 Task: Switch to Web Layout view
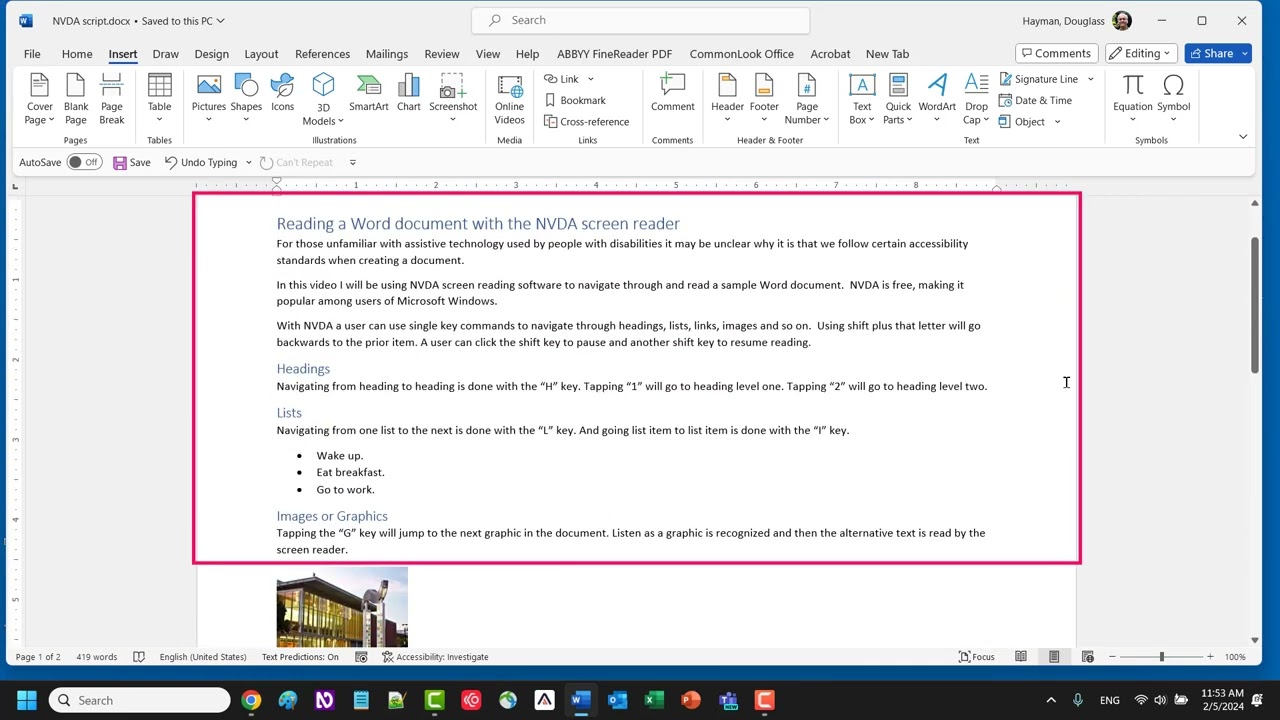(x=1088, y=657)
